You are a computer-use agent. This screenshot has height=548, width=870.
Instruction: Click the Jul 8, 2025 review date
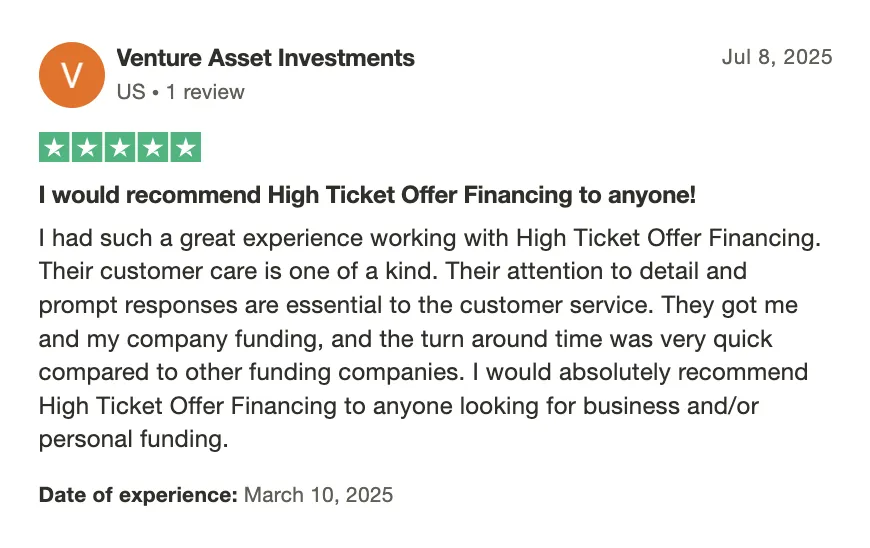click(x=776, y=57)
